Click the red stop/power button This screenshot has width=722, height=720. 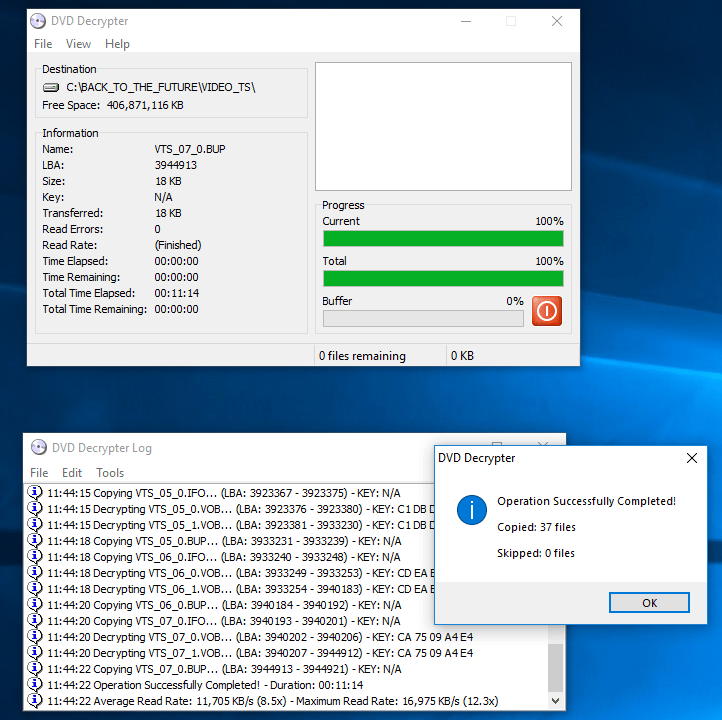coord(547,311)
